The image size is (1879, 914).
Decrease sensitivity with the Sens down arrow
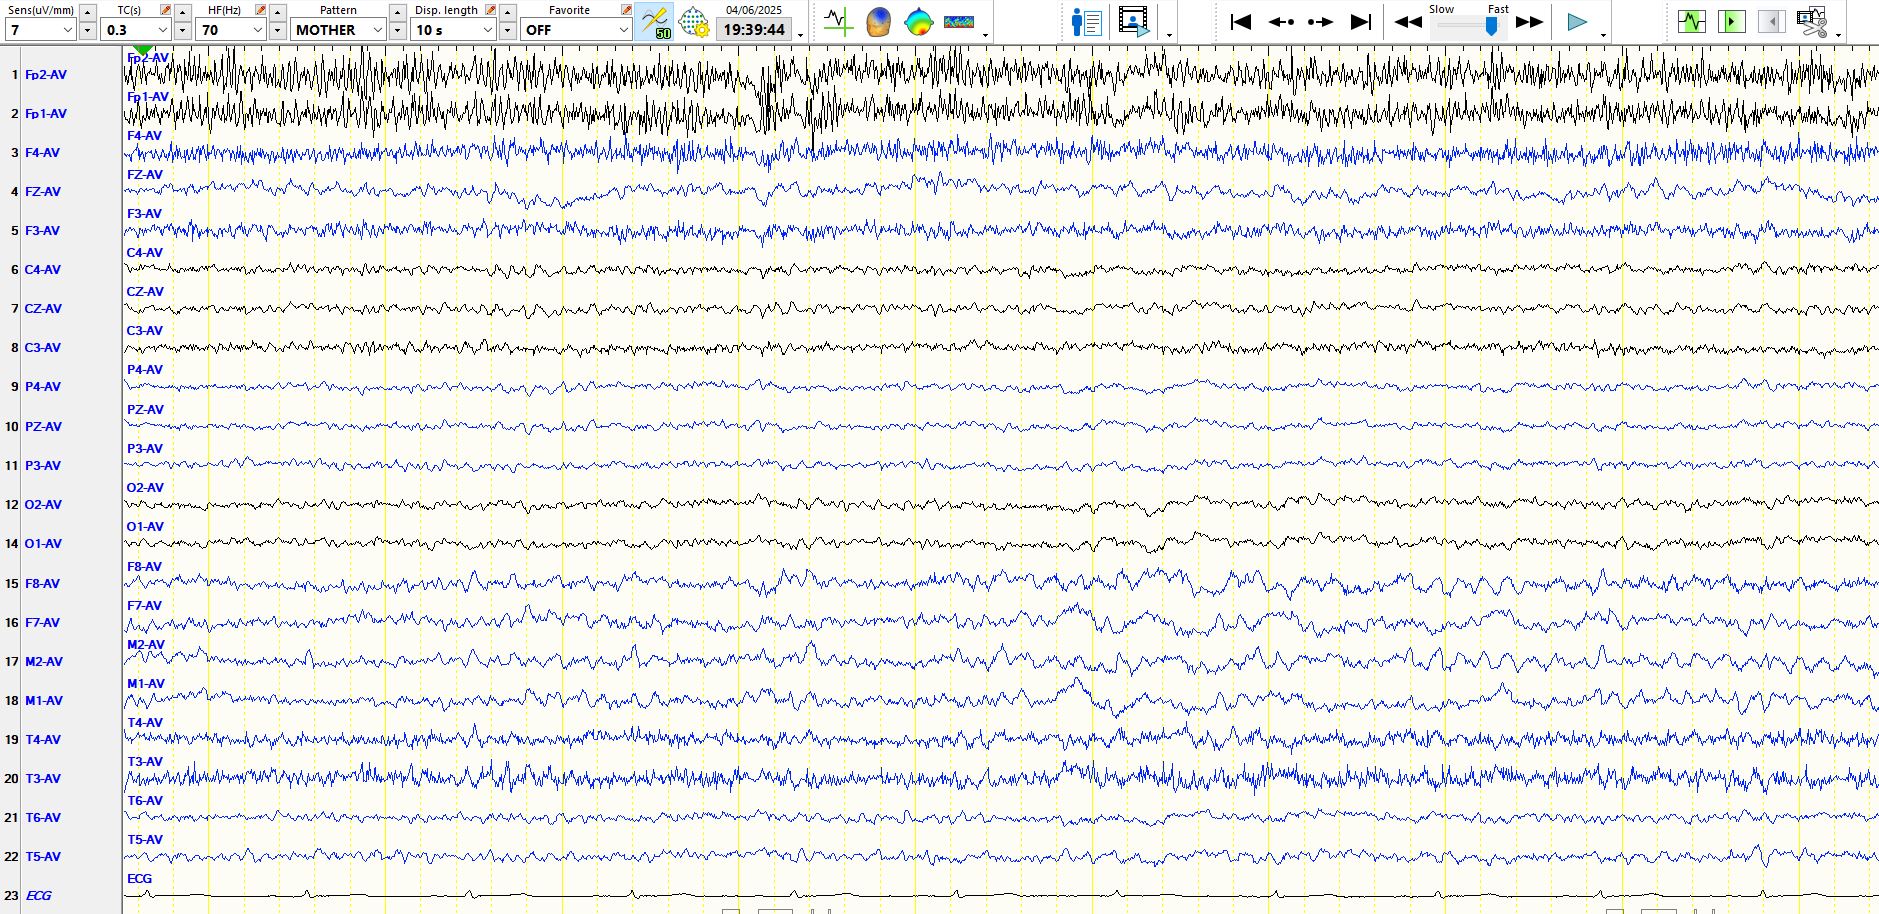point(87,31)
